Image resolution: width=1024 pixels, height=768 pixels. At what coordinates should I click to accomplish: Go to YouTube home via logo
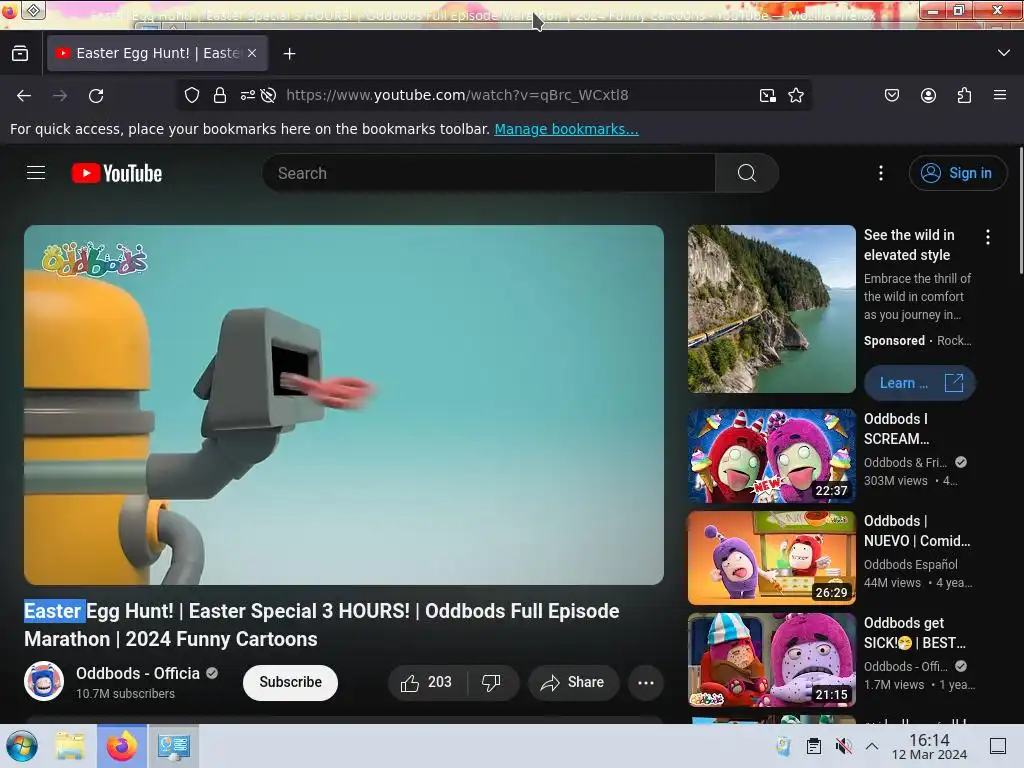[x=117, y=174]
